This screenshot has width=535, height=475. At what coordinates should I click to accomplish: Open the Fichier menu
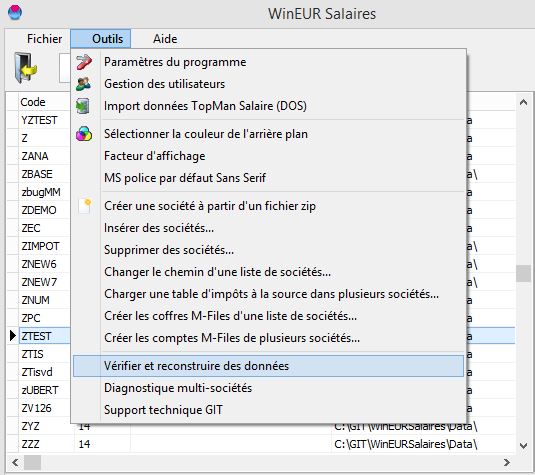[44, 39]
